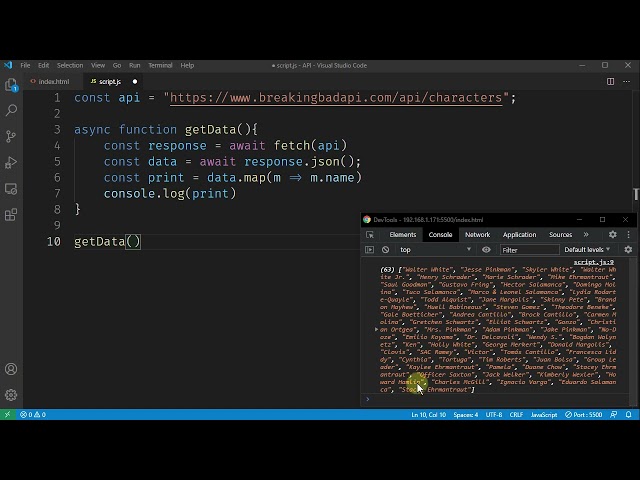Click line number 10 in gutter
The width and height of the screenshot is (640, 480).
coord(53,242)
